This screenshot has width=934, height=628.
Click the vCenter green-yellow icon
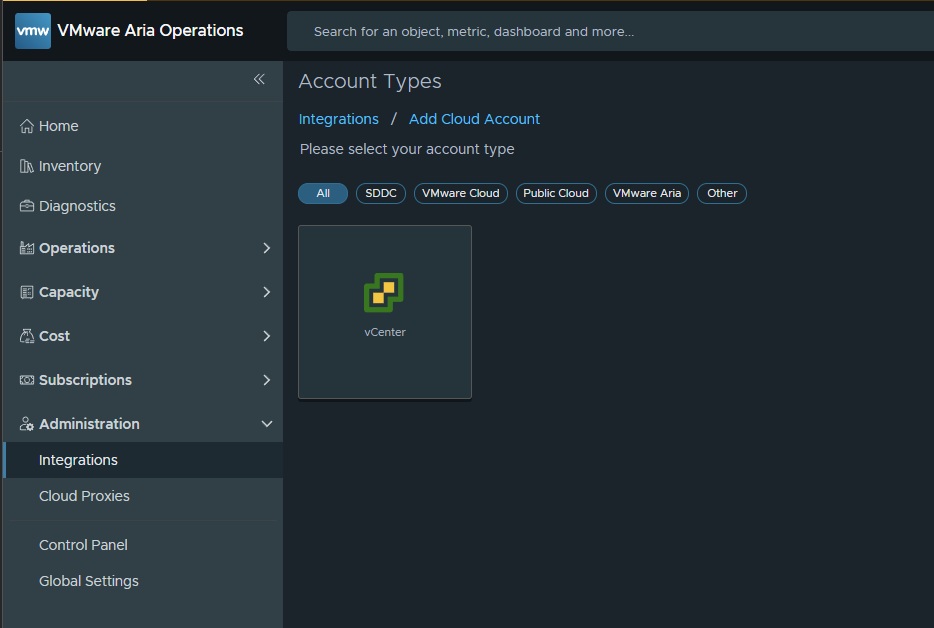click(384, 293)
